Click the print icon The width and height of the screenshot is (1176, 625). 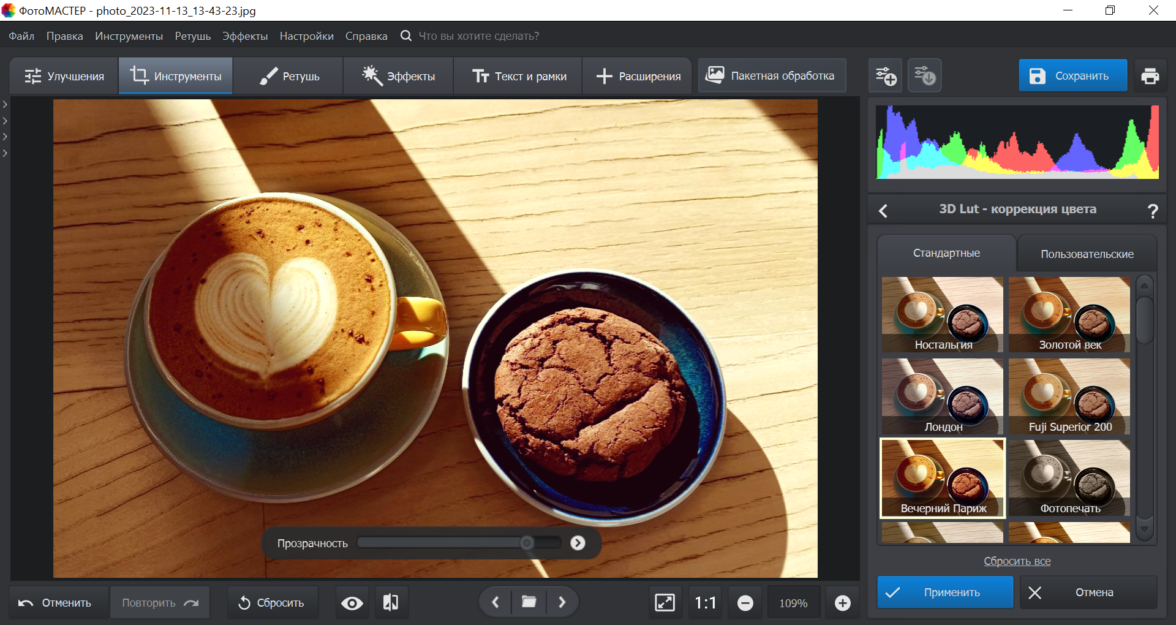[x=1150, y=76]
